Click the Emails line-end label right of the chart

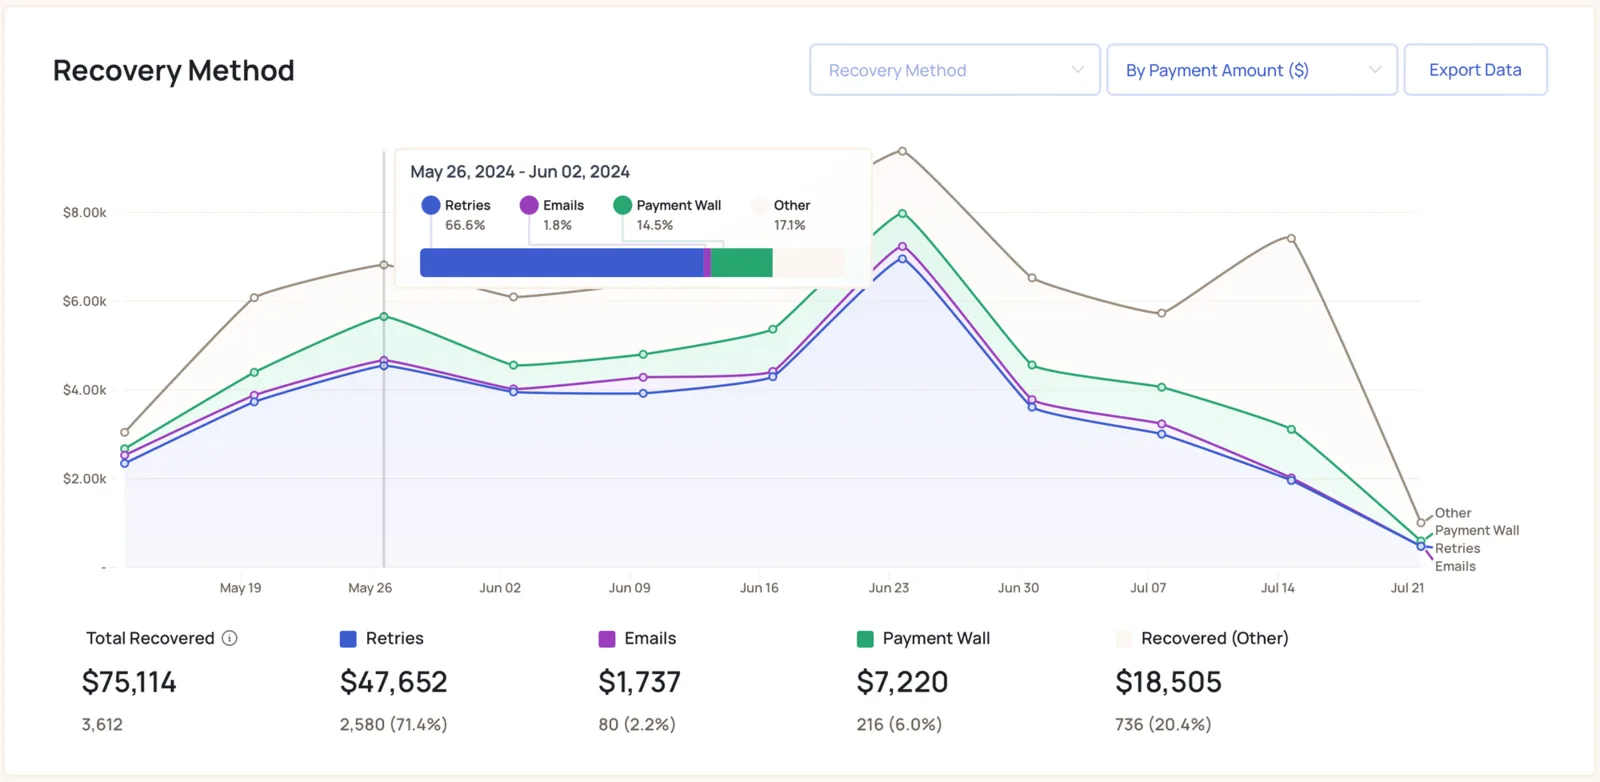click(x=1455, y=567)
